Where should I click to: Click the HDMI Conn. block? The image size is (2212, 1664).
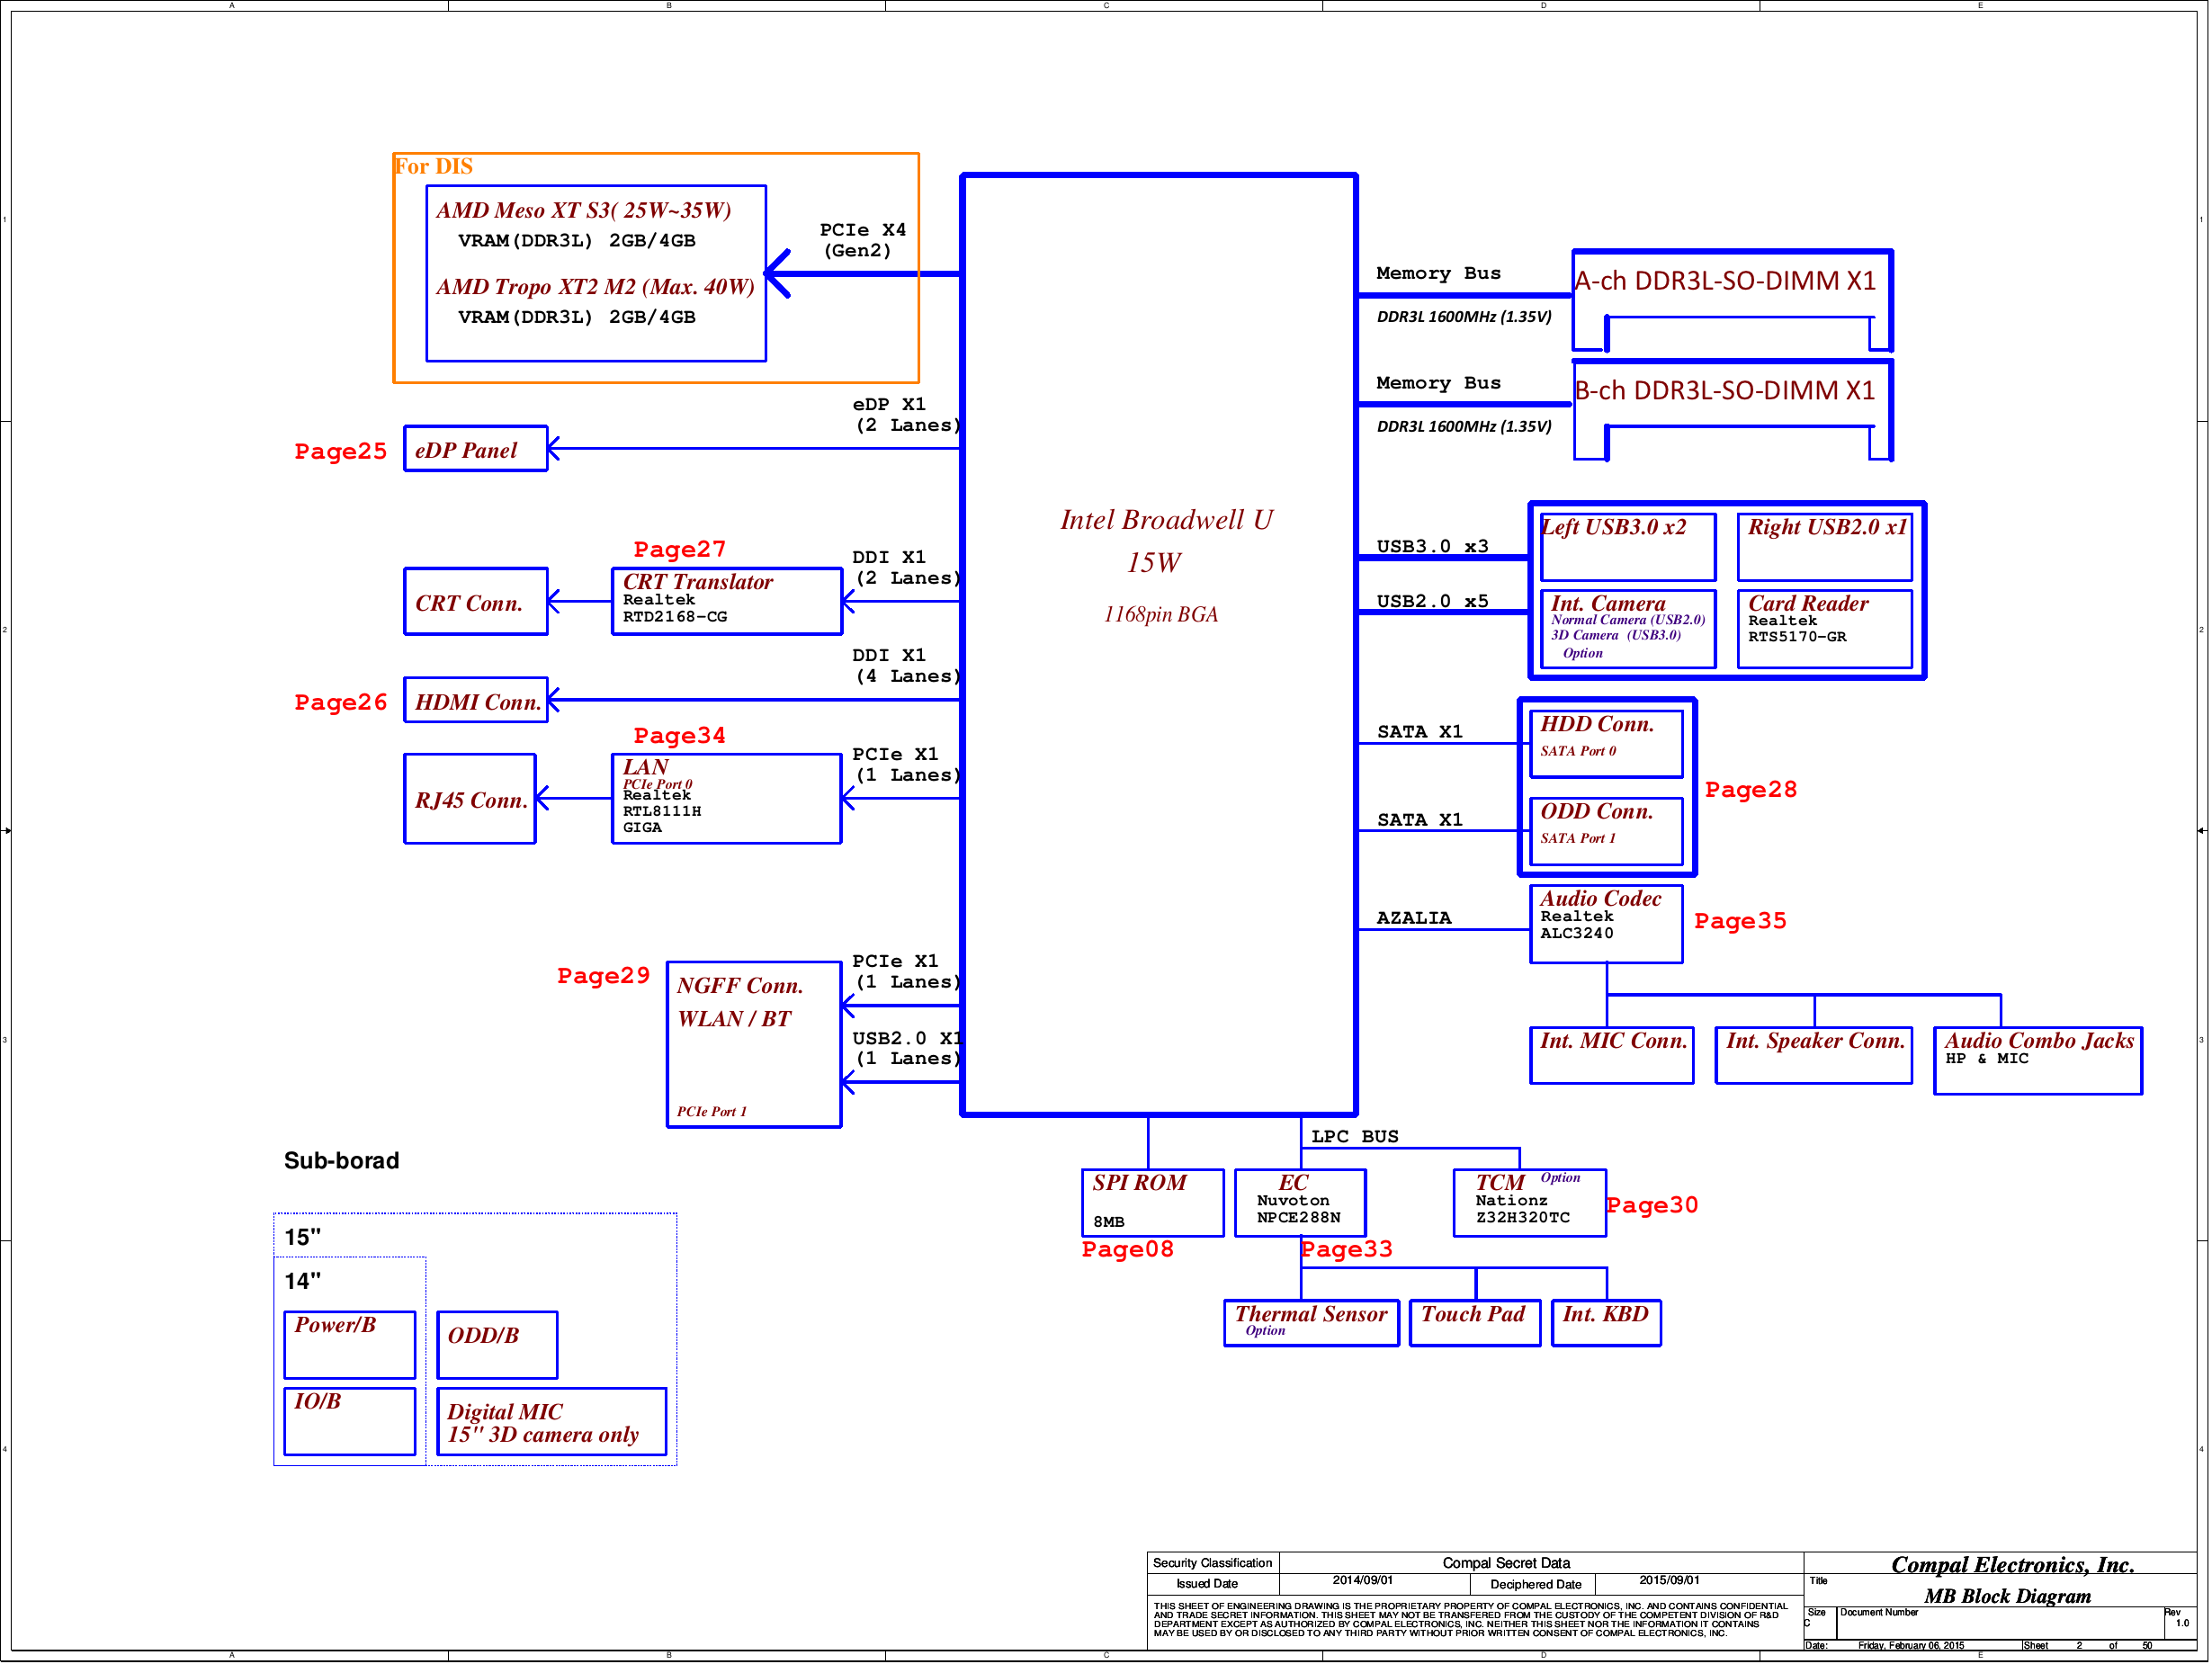(x=476, y=700)
